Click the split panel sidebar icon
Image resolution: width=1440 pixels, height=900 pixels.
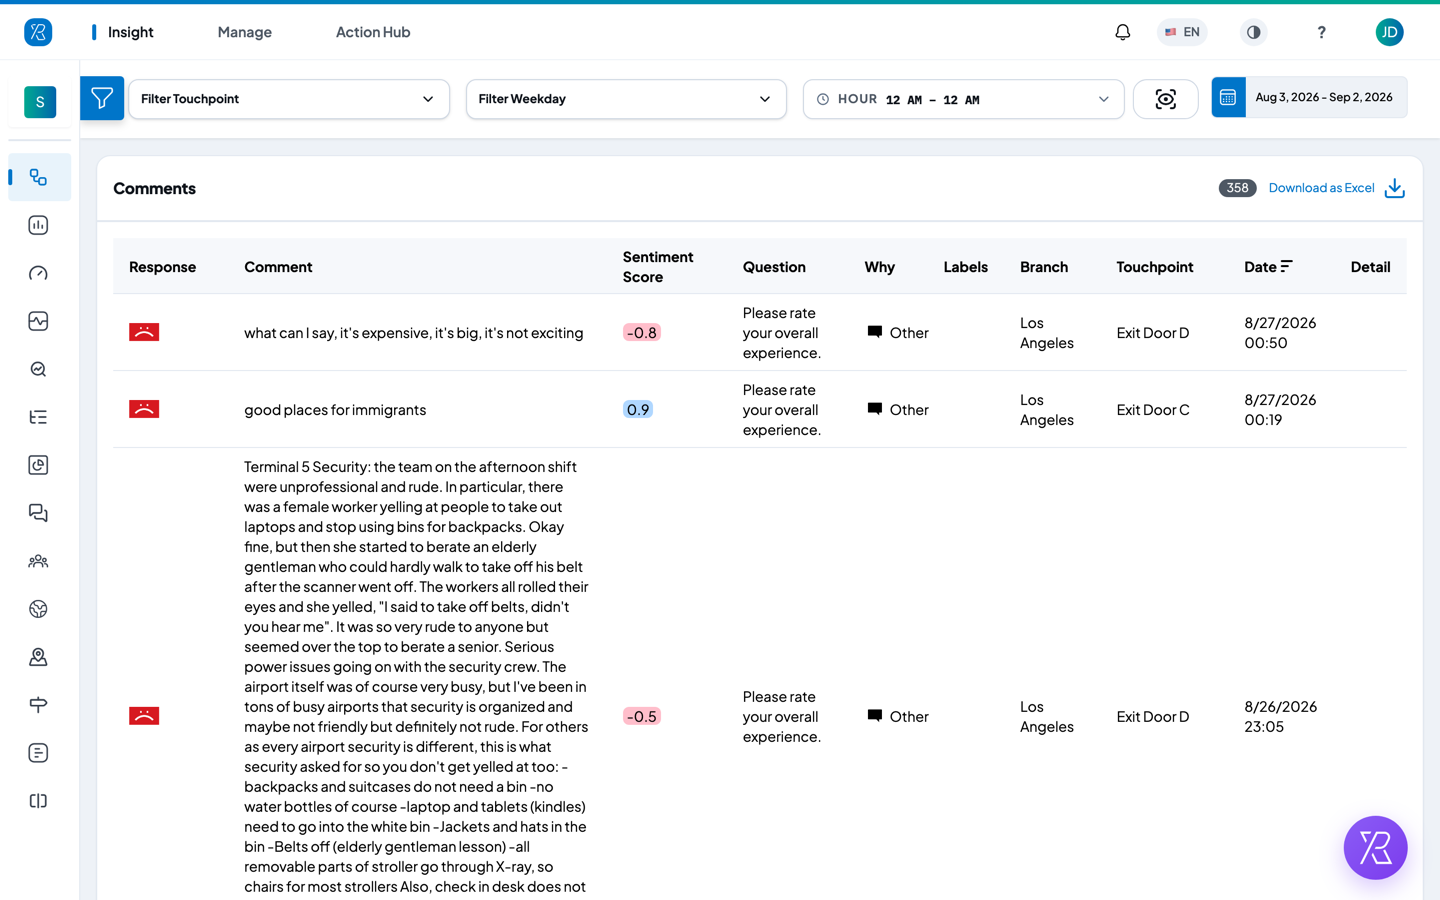[39, 801]
